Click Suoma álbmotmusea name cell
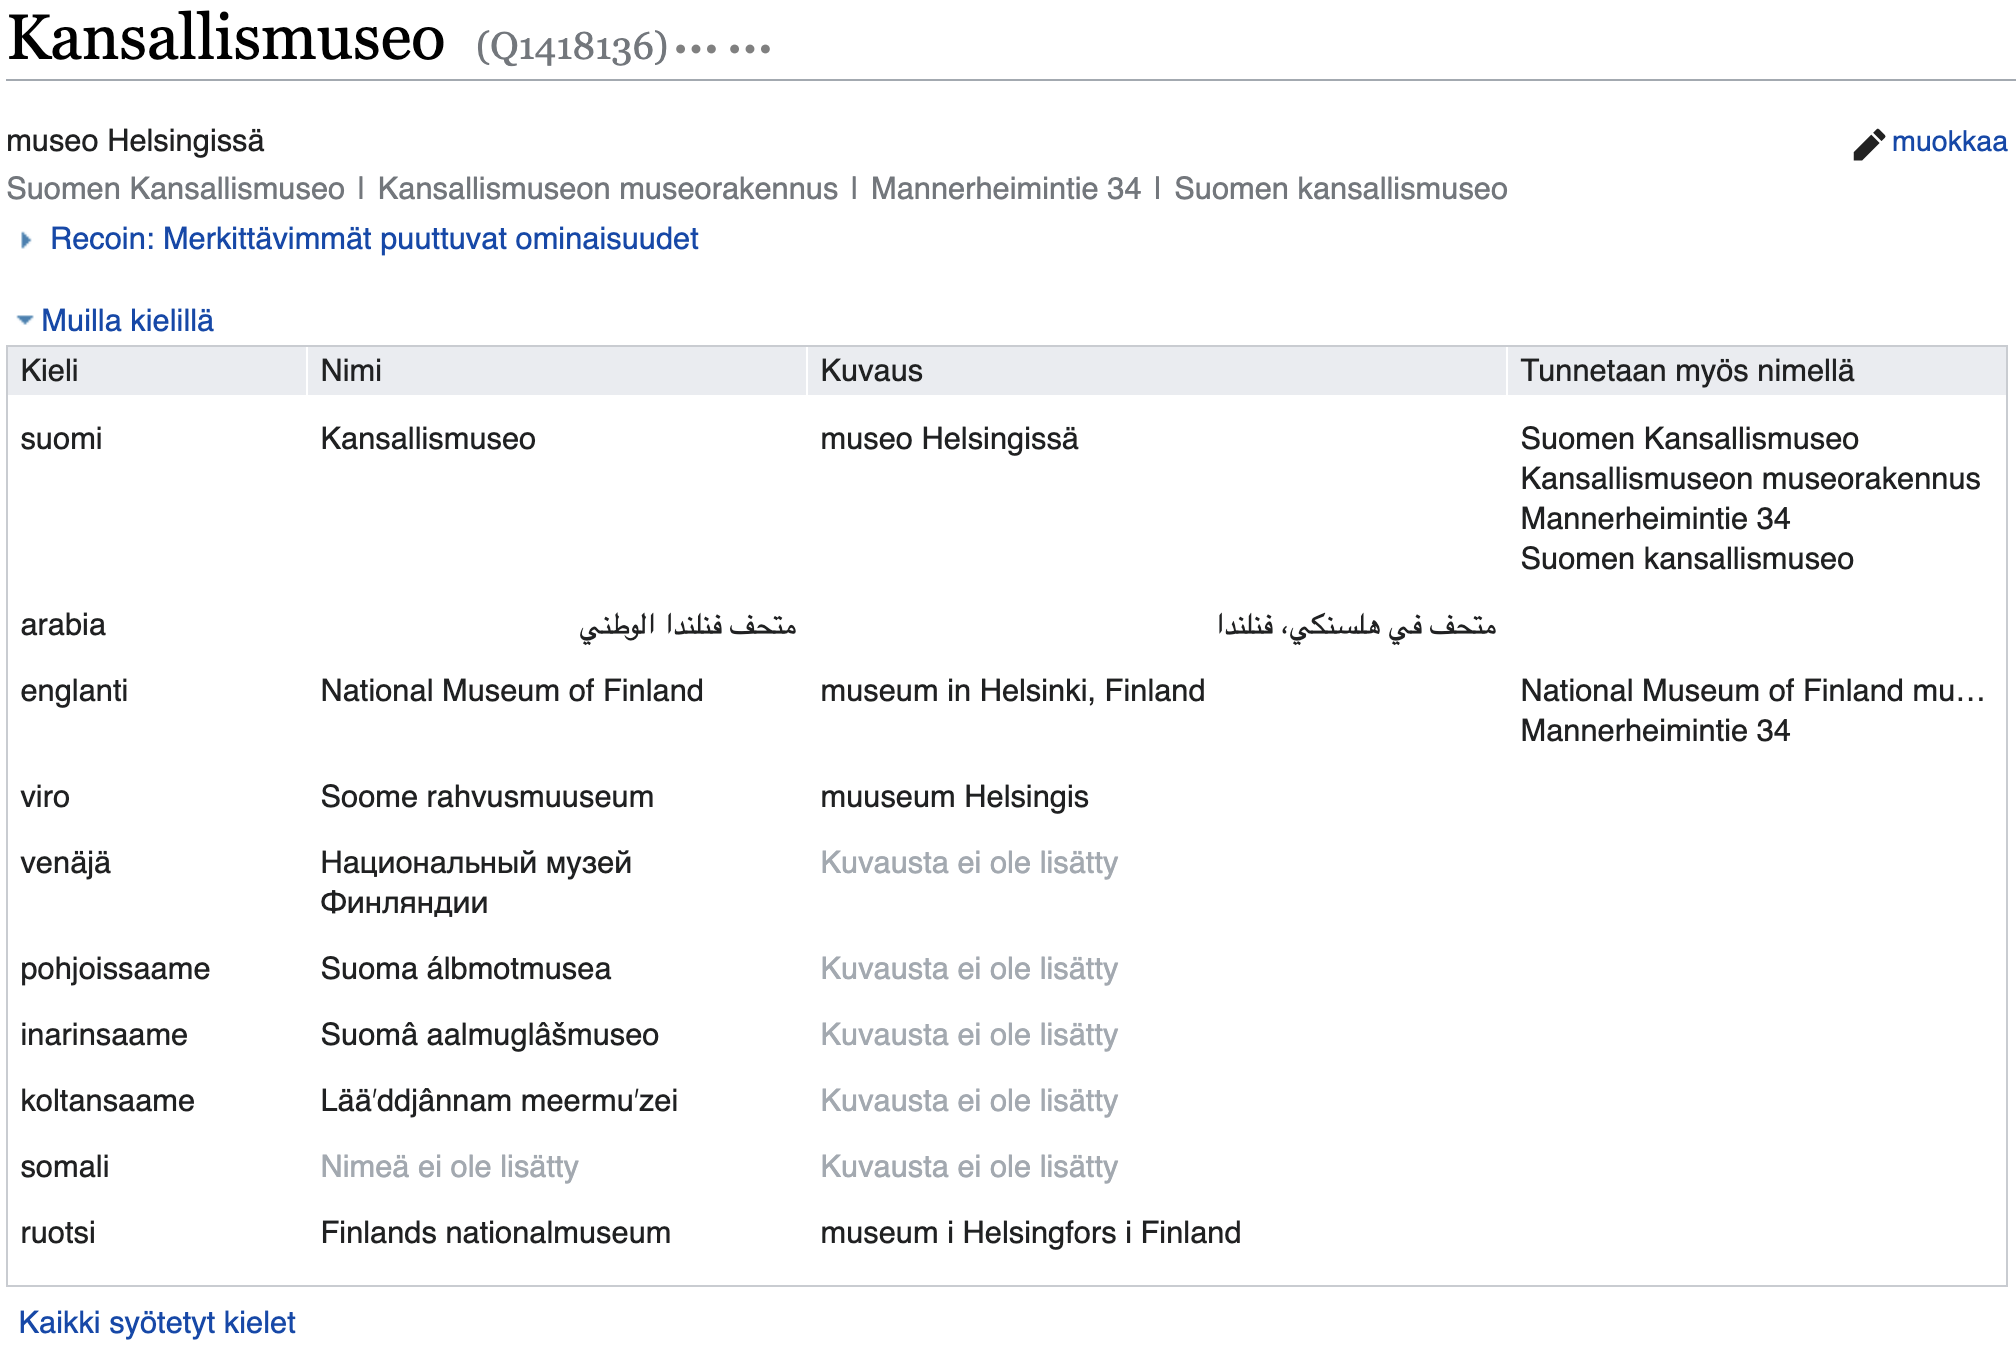 tap(465, 969)
